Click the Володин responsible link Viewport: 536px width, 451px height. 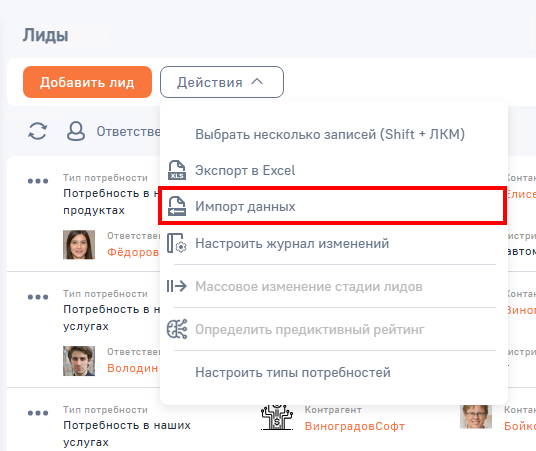click(133, 368)
